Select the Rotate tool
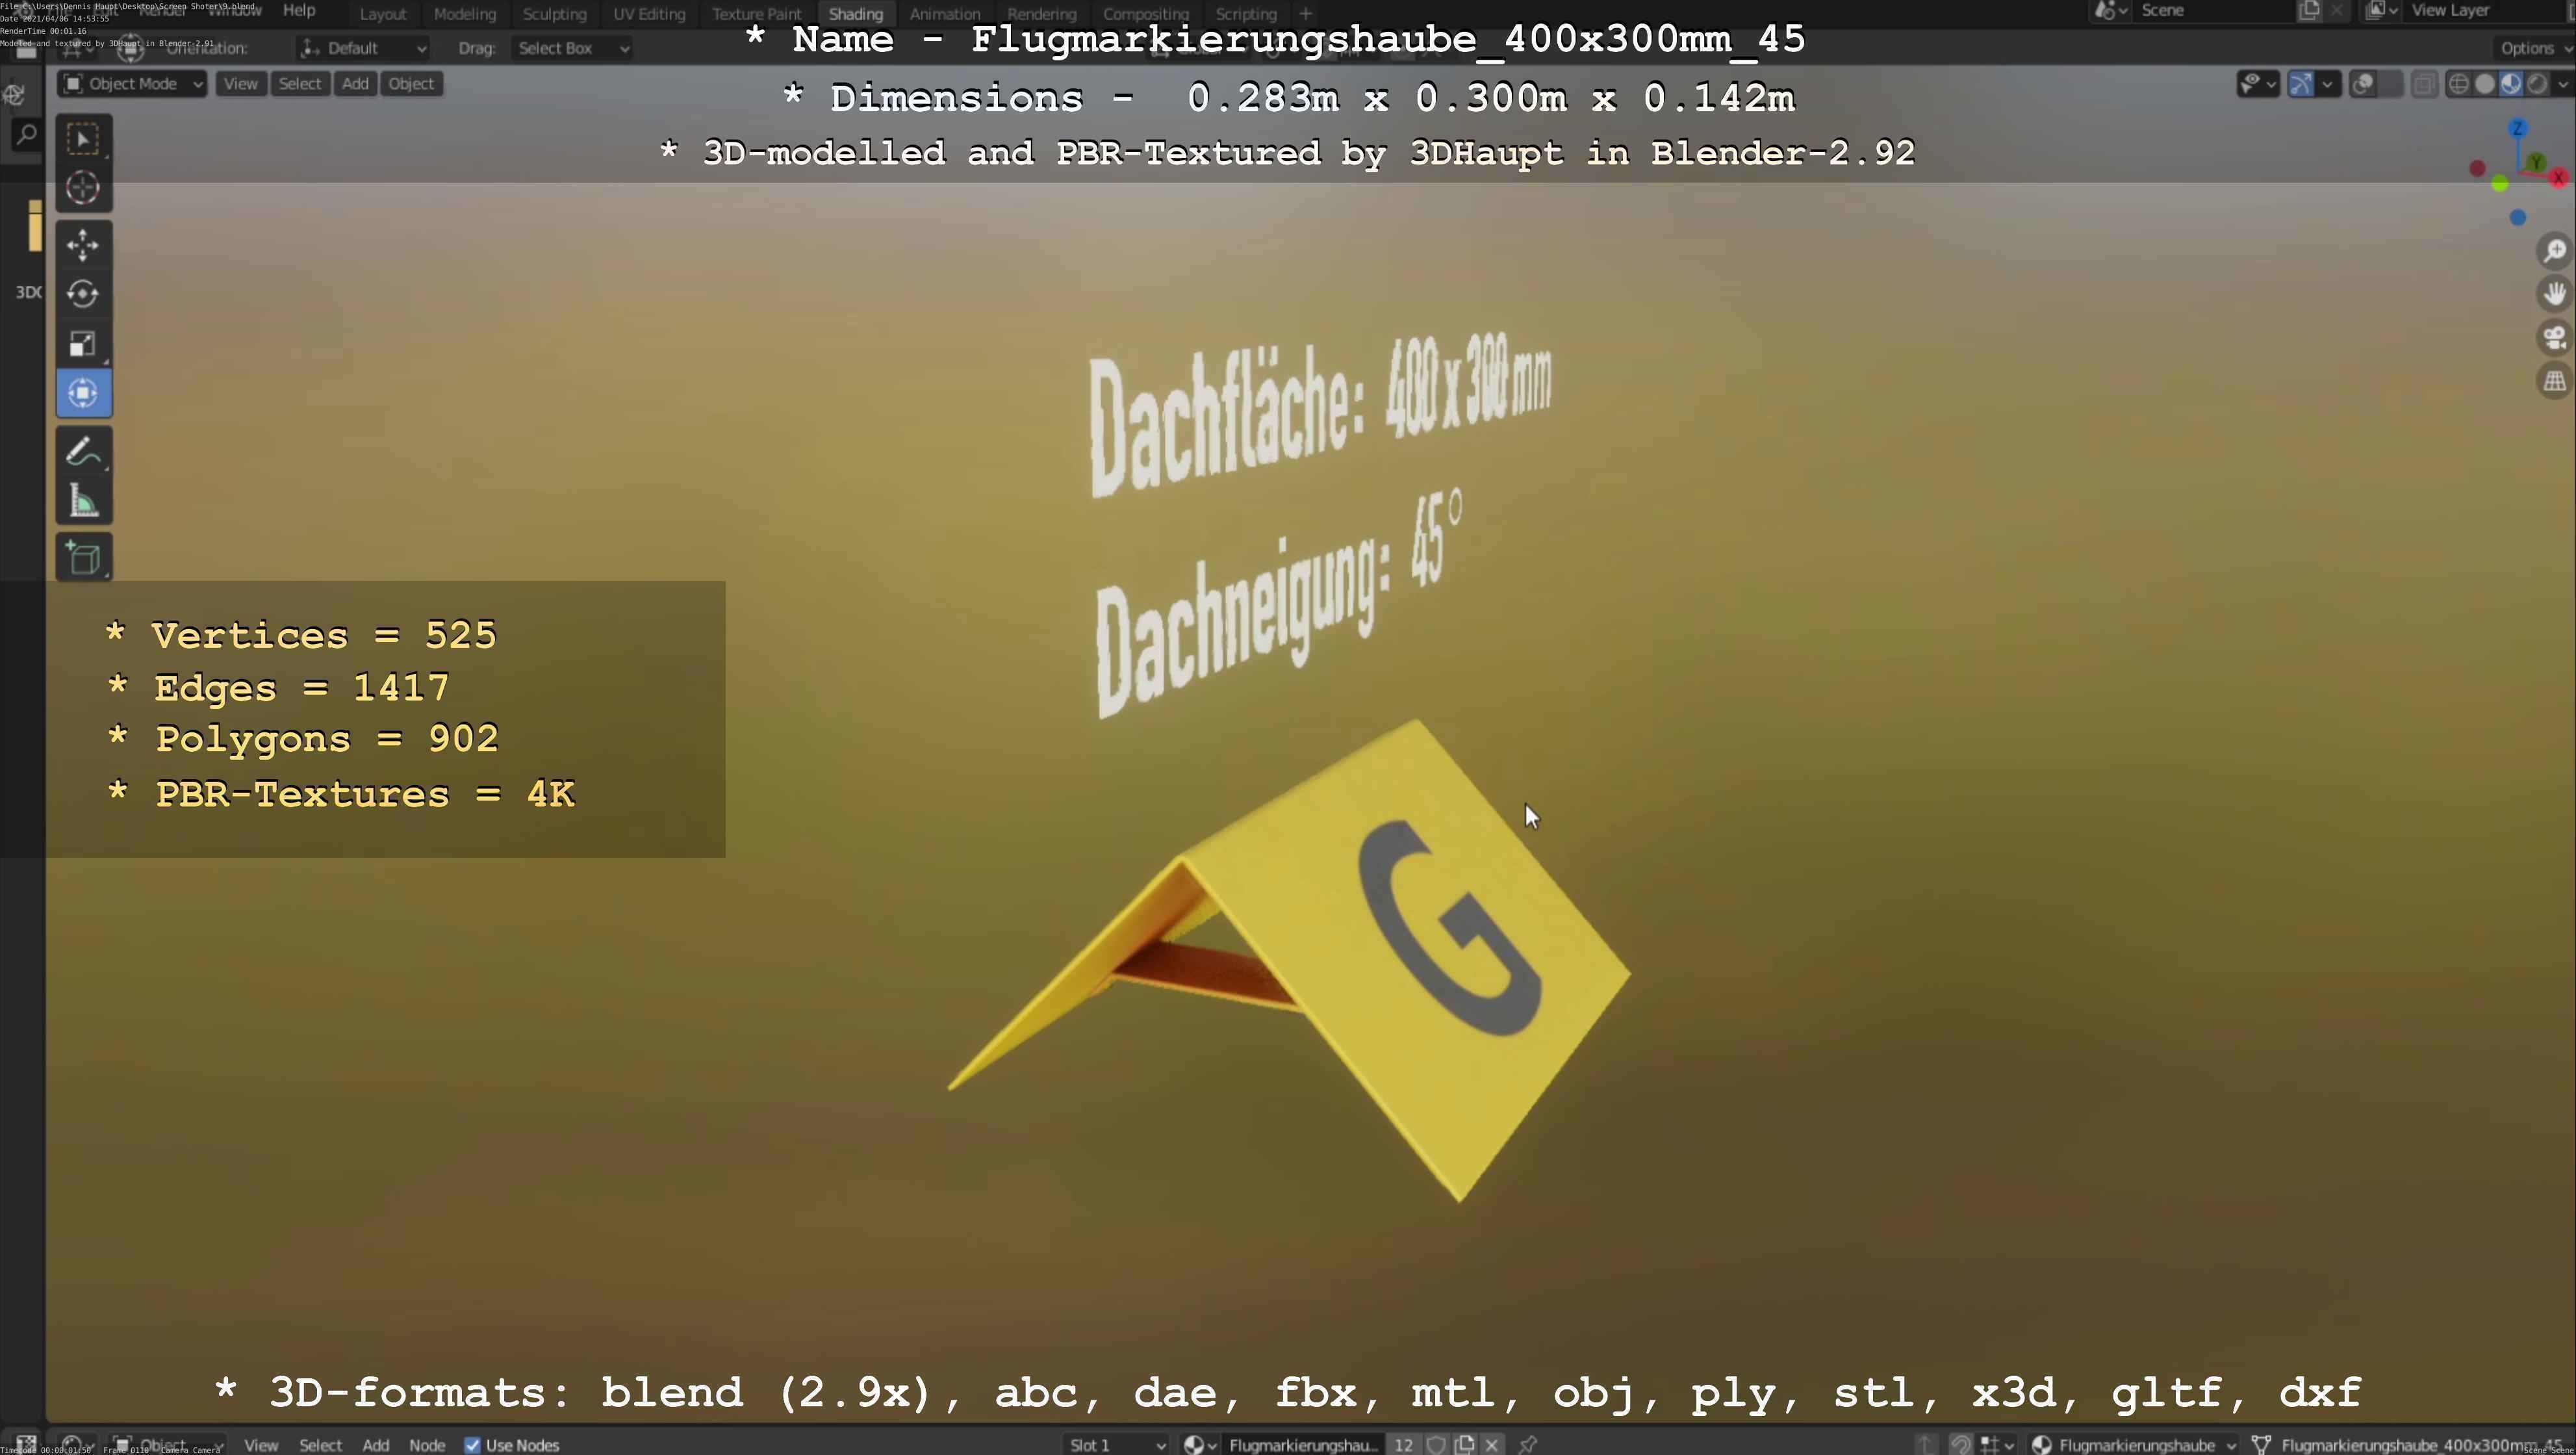The image size is (2576, 1455). 83,294
